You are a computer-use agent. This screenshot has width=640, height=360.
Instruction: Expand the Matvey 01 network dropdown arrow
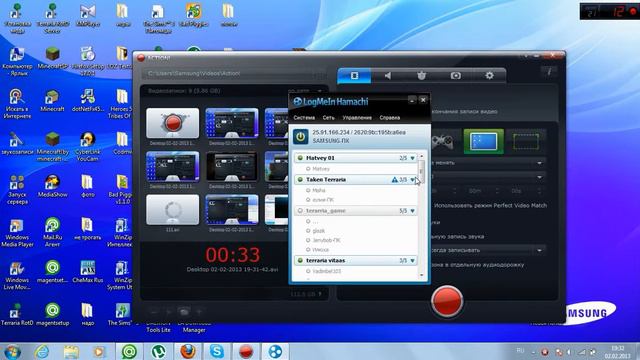tap(413, 158)
